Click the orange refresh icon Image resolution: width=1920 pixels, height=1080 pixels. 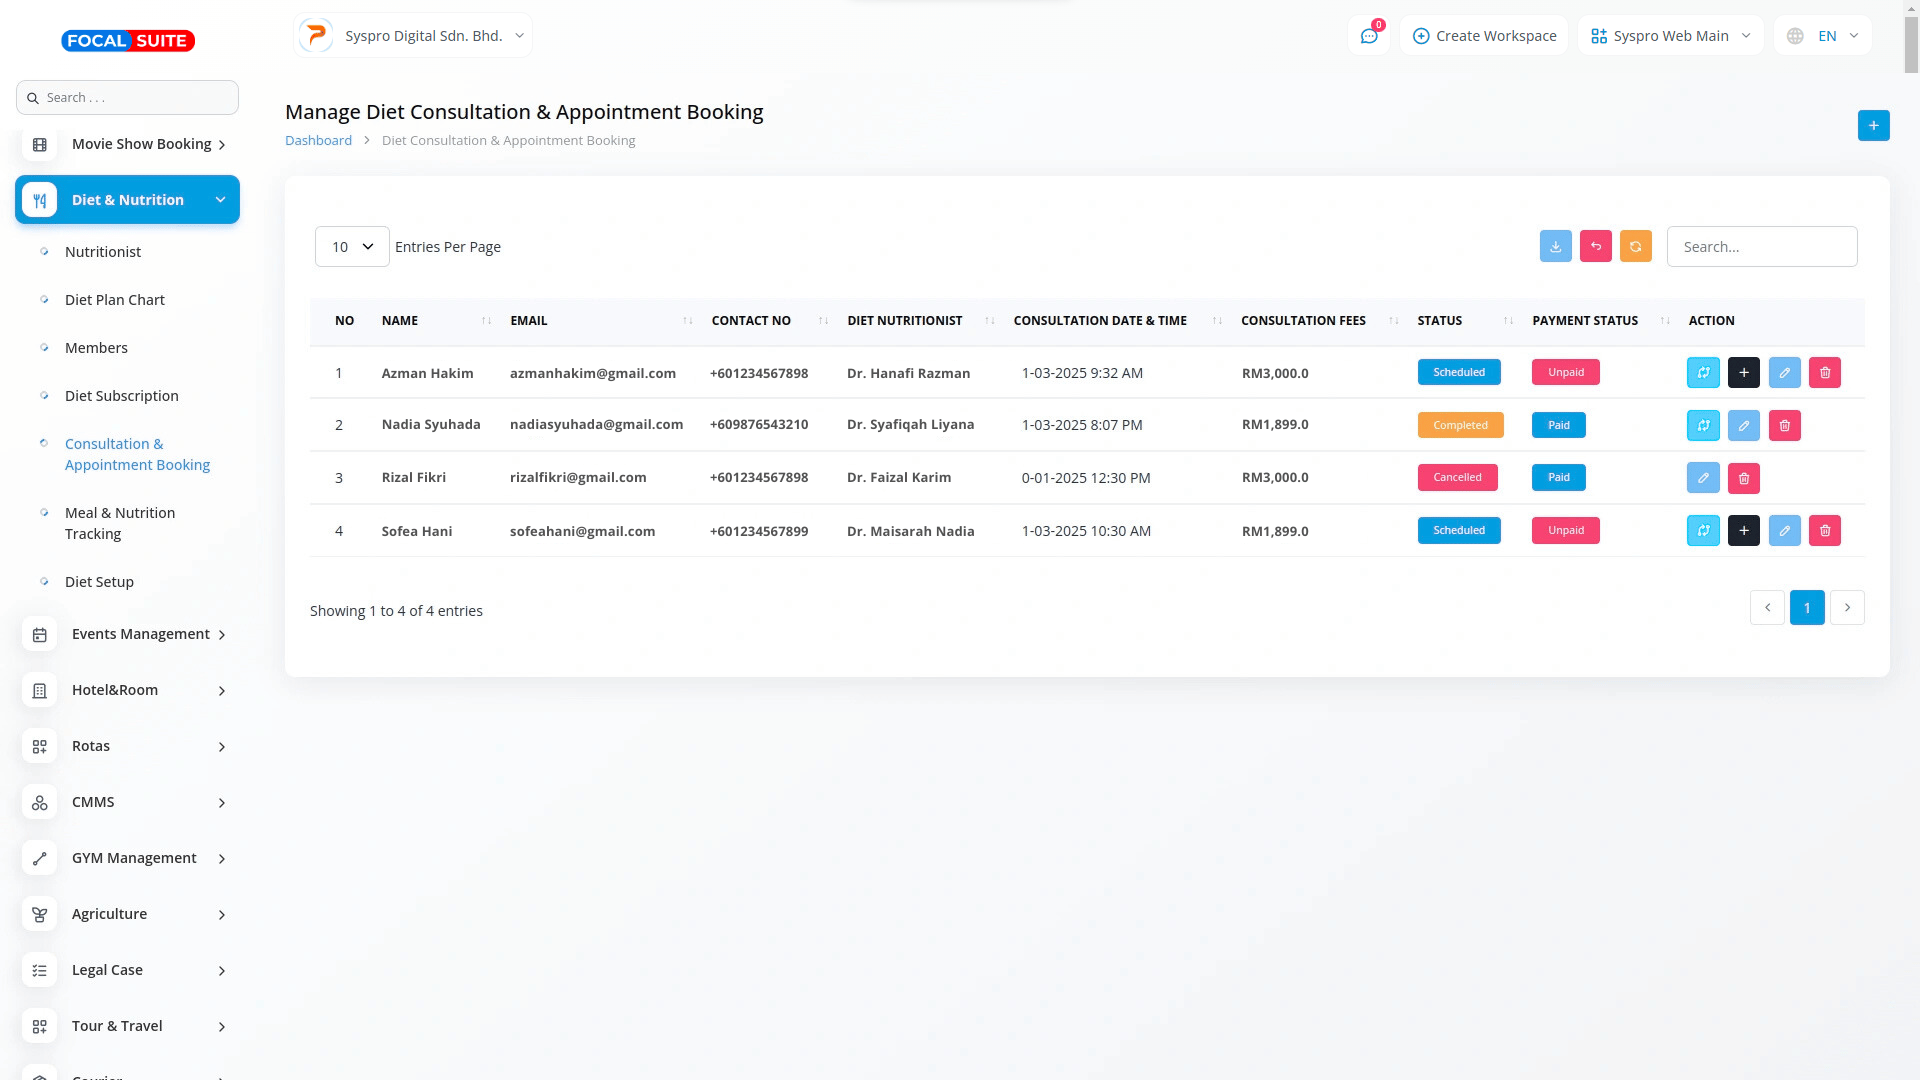(x=1635, y=246)
